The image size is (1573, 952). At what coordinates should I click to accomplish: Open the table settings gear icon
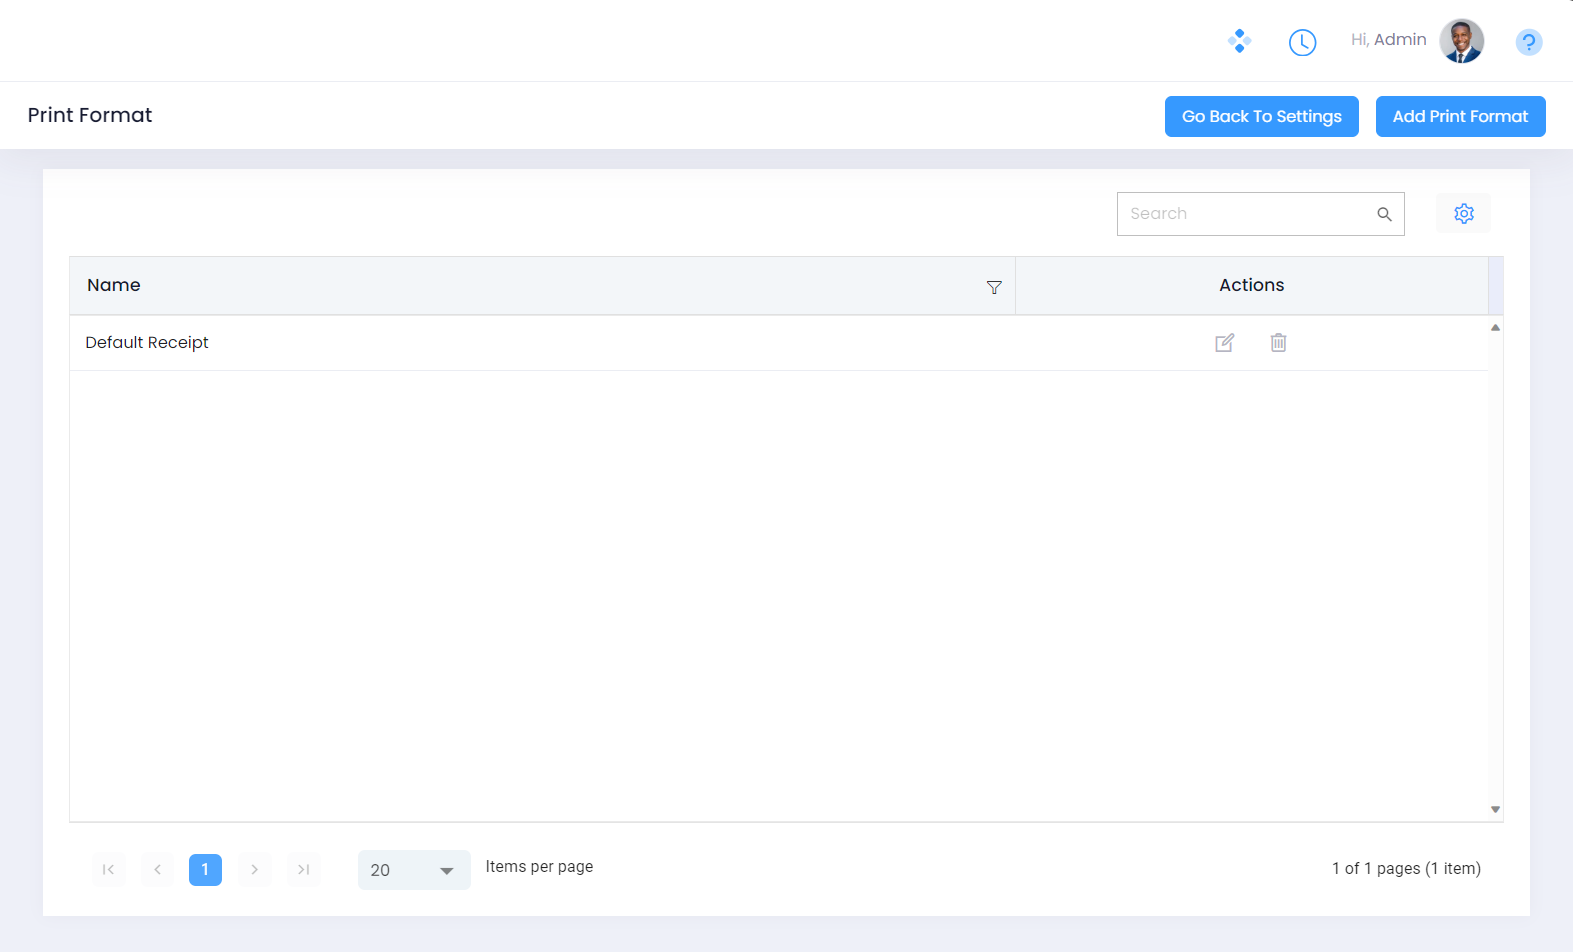[x=1463, y=214]
